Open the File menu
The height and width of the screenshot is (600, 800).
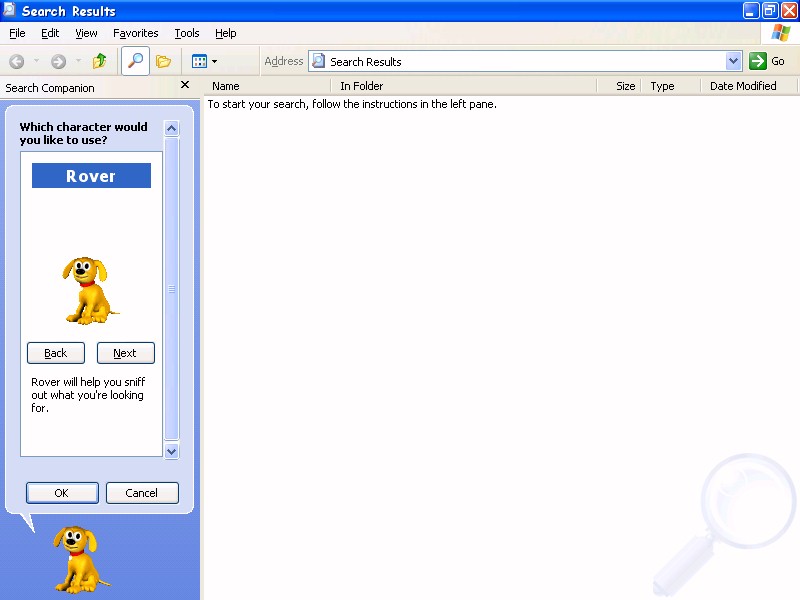(17, 33)
